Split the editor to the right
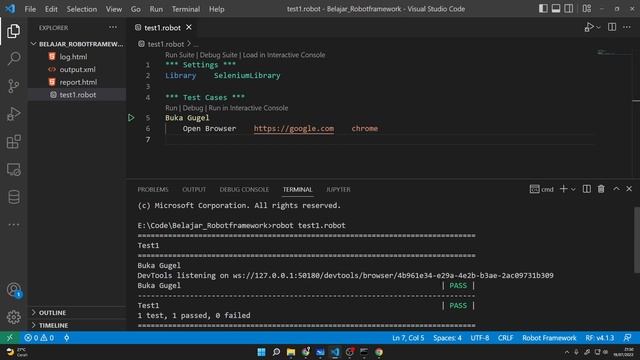The width and height of the screenshot is (640, 360). click(611, 27)
